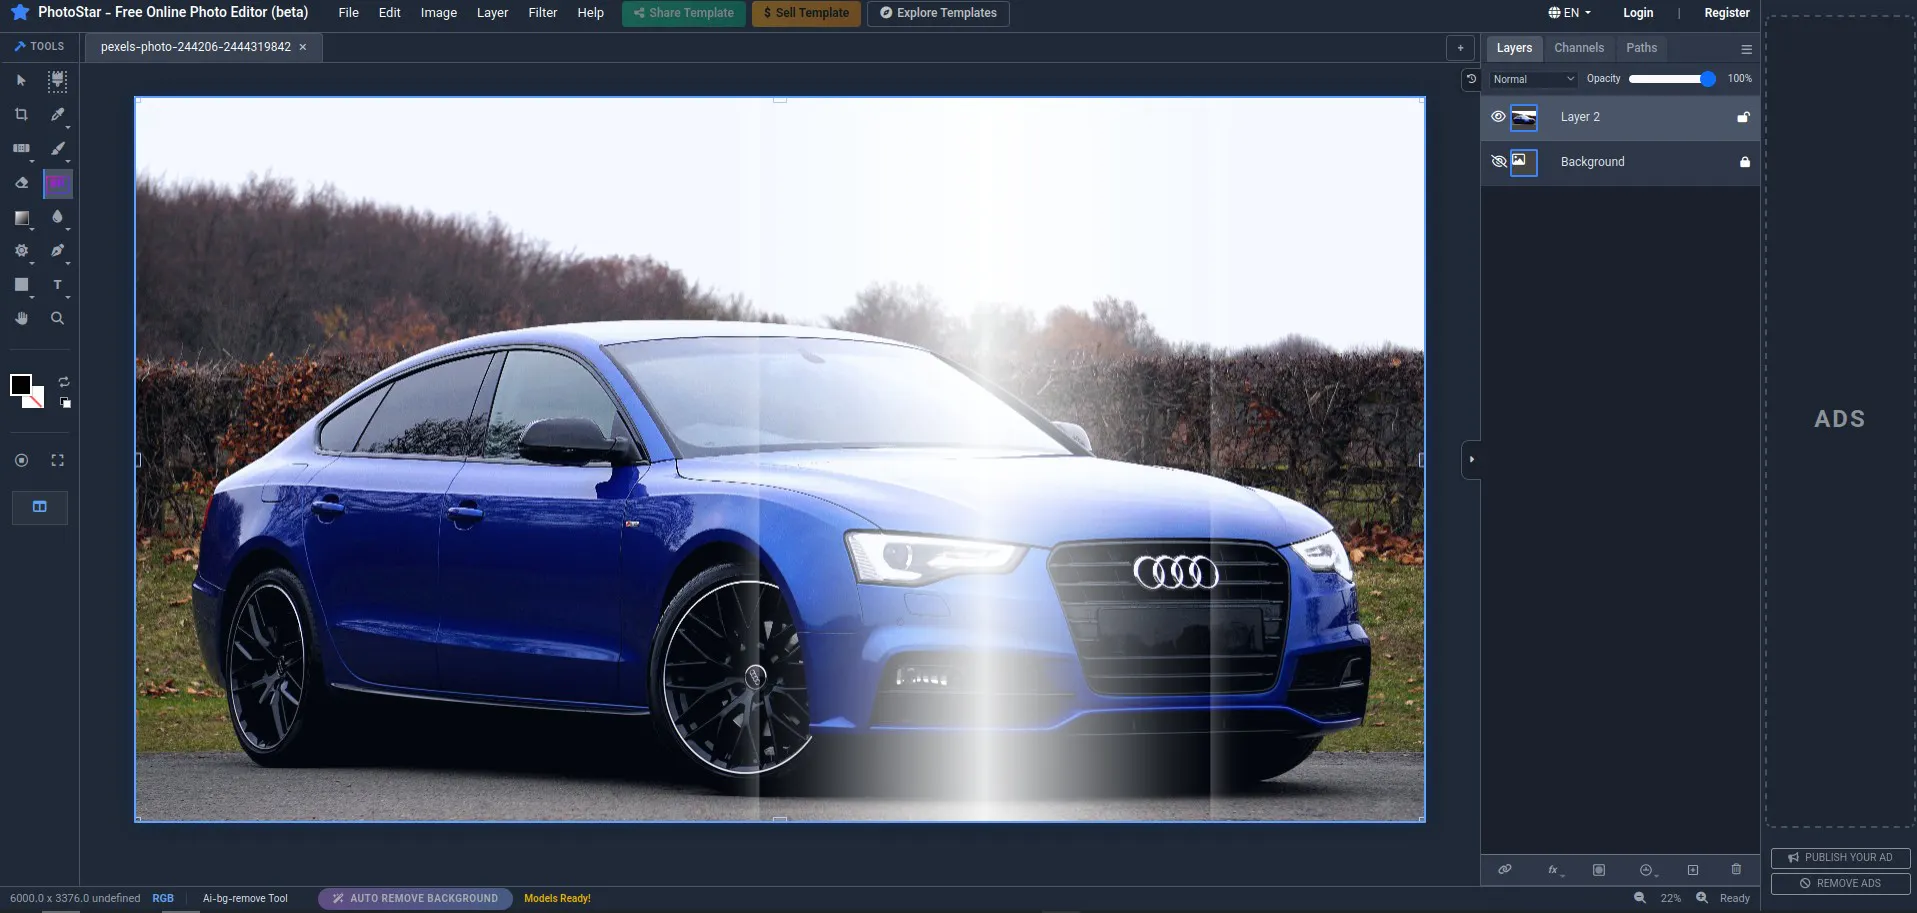Open the Edit menu

pos(390,13)
